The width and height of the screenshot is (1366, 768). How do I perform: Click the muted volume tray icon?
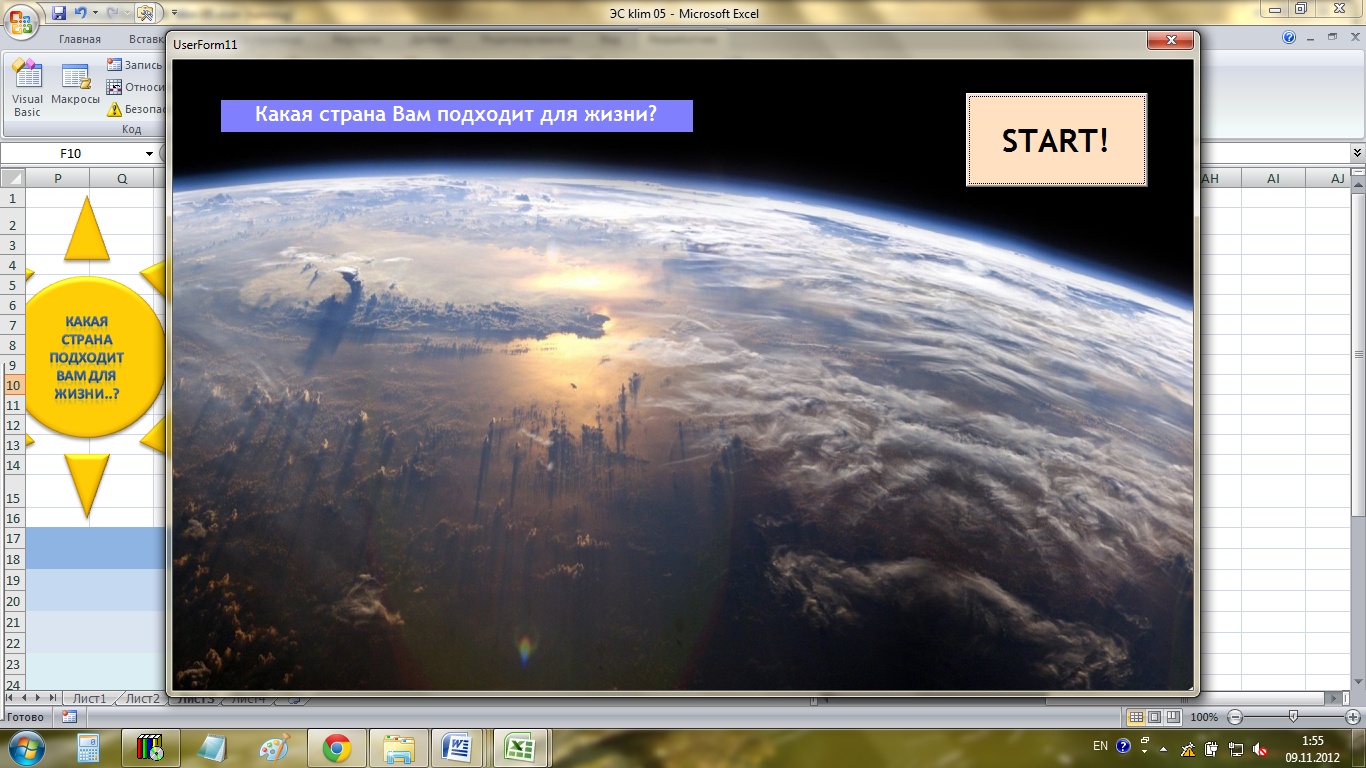(x=1261, y=748)
